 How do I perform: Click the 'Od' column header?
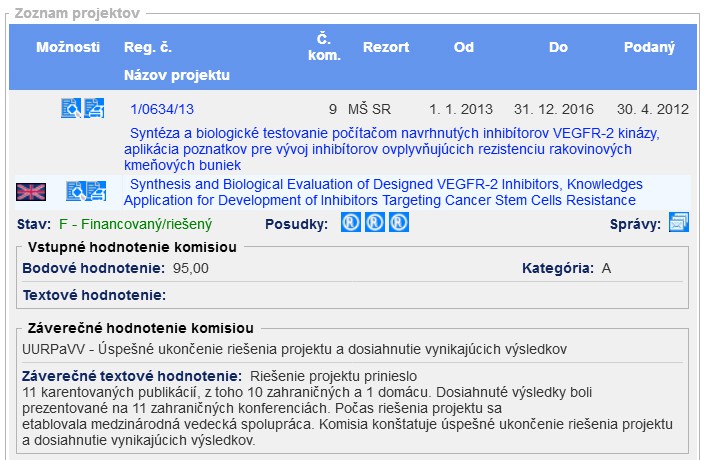pos(464,47)
